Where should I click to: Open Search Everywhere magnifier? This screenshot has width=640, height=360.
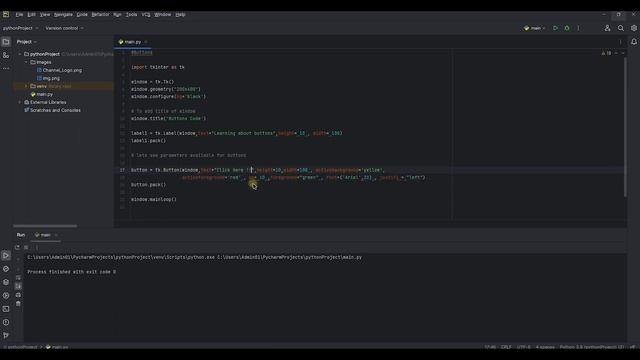coord(620,28)
